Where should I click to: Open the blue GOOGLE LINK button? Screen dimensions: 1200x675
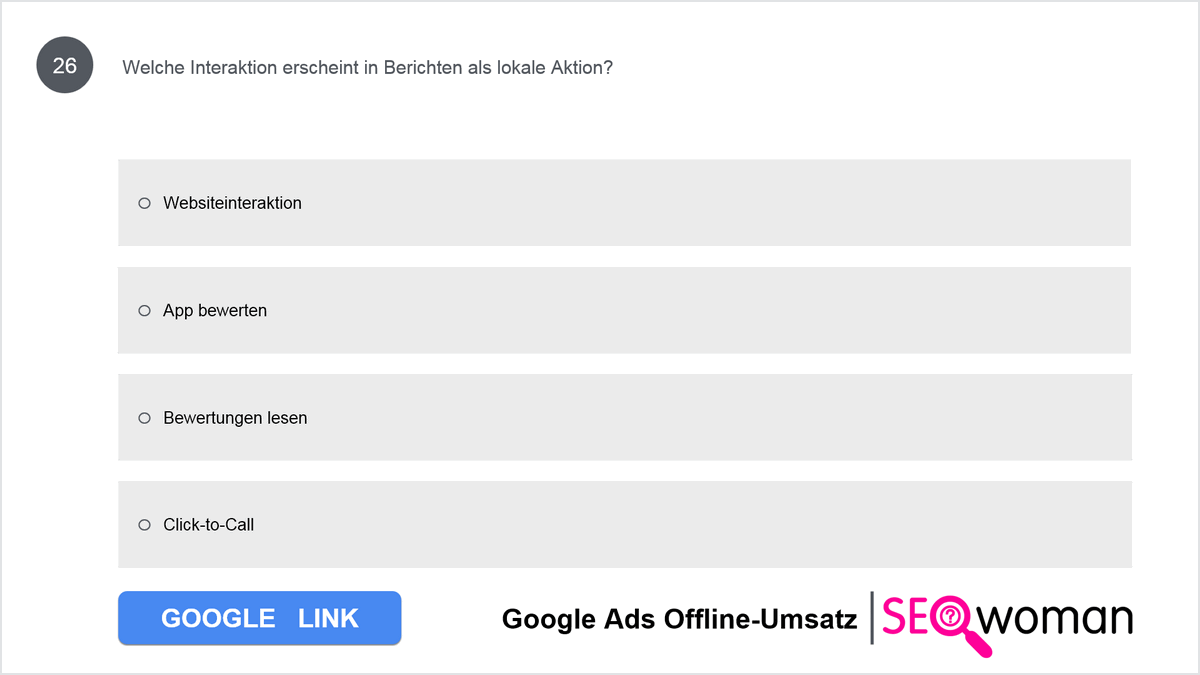pyautogui.click(x=260, y=618)
